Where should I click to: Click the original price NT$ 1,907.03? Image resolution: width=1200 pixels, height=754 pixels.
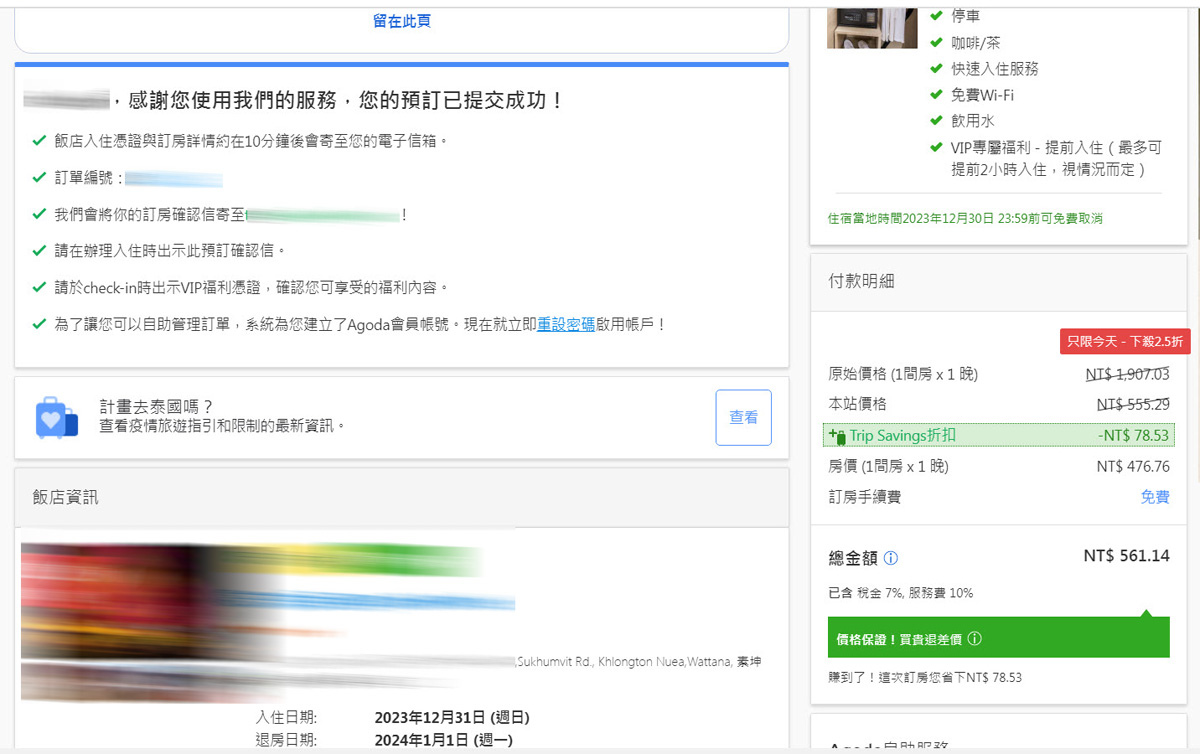1127,374
